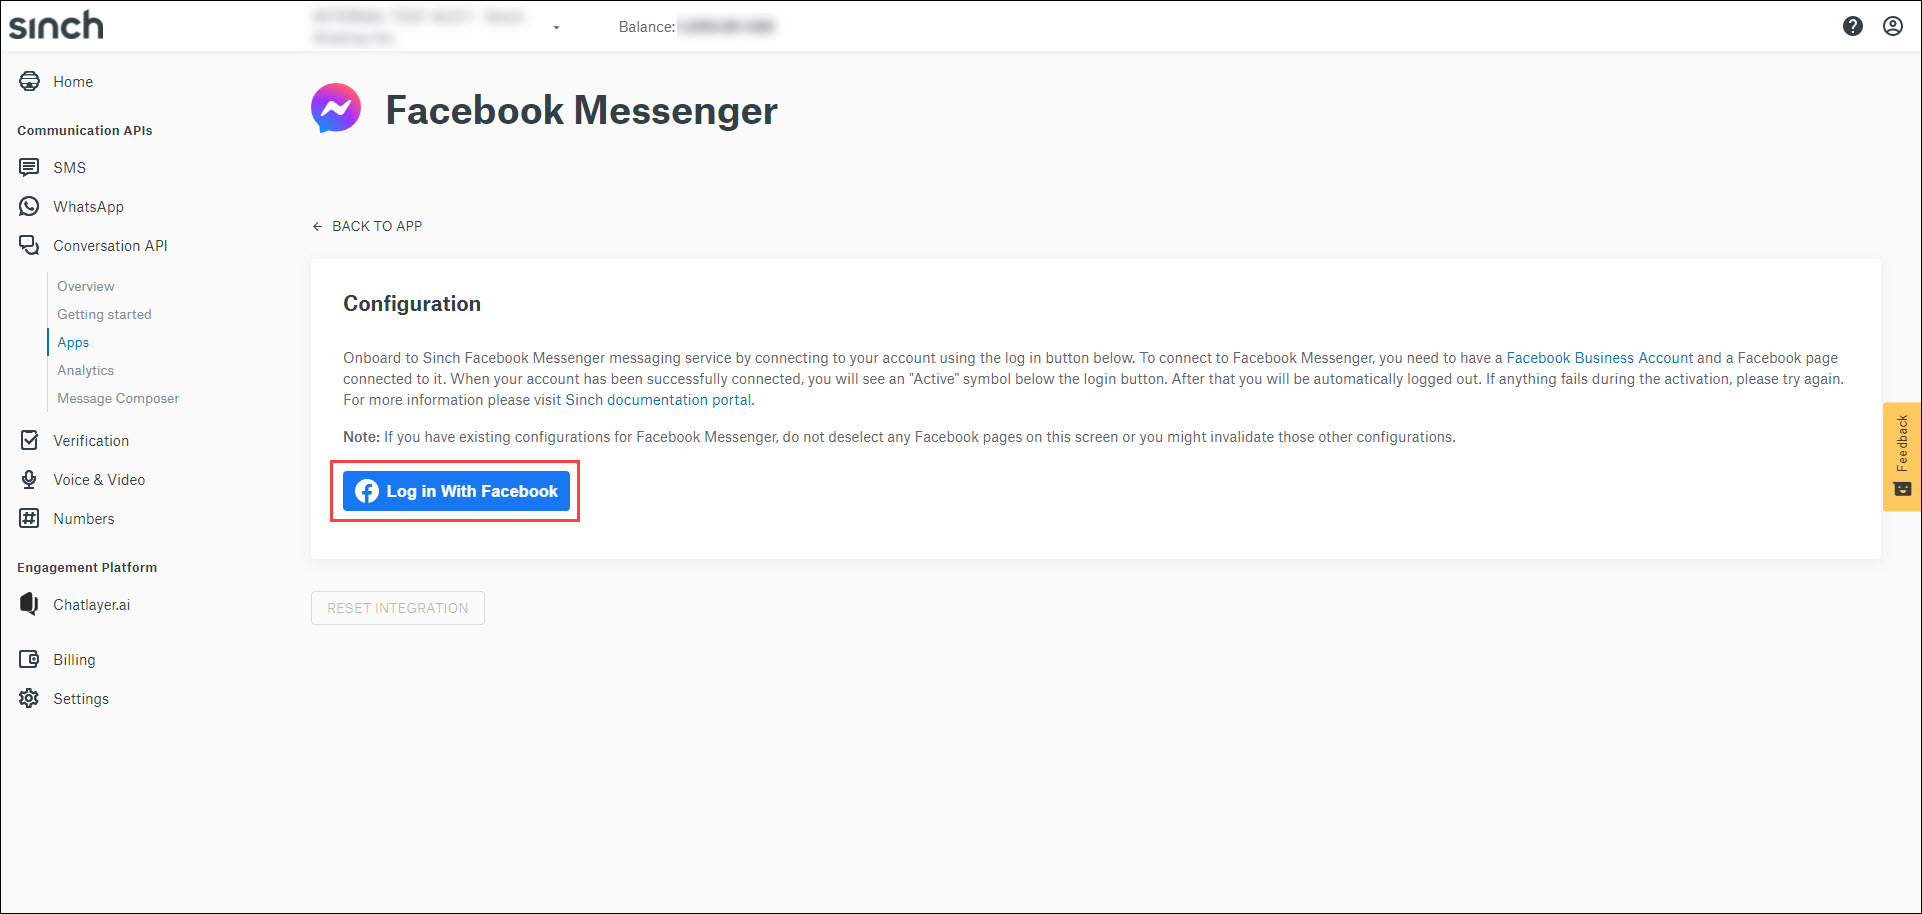
Task: Click the RESET INTEGRATION button
Action: click(398, 608)
